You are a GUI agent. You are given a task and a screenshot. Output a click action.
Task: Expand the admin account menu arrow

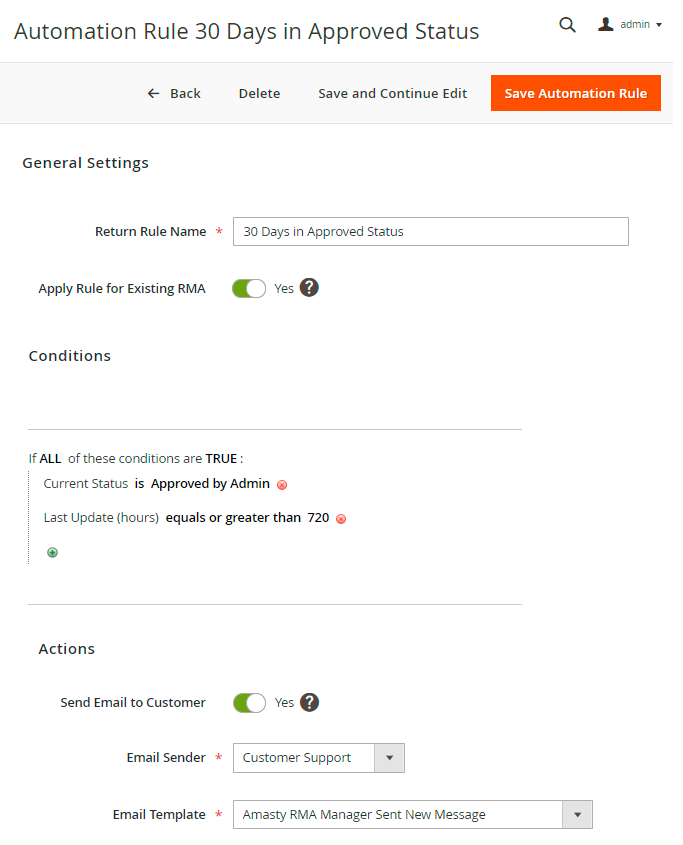pos(659,25)
